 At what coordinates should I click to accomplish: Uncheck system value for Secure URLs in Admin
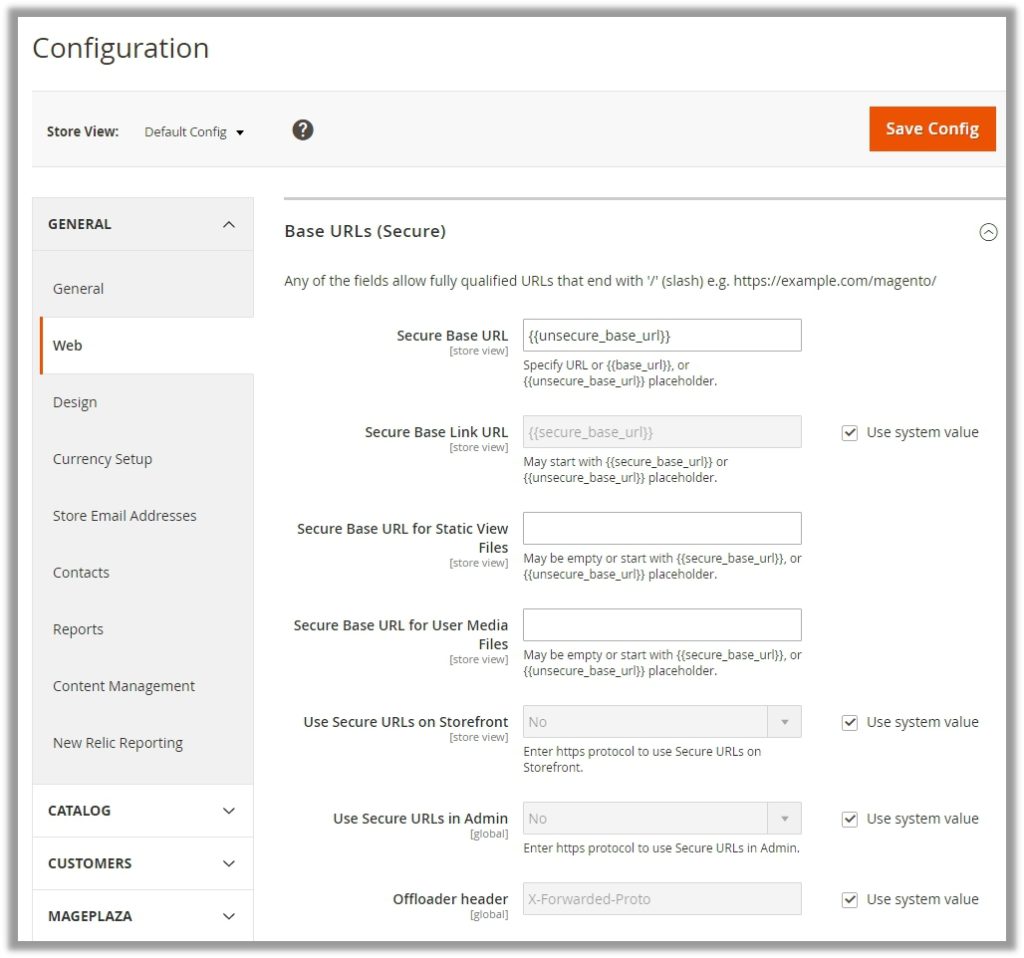pos(850,819)
